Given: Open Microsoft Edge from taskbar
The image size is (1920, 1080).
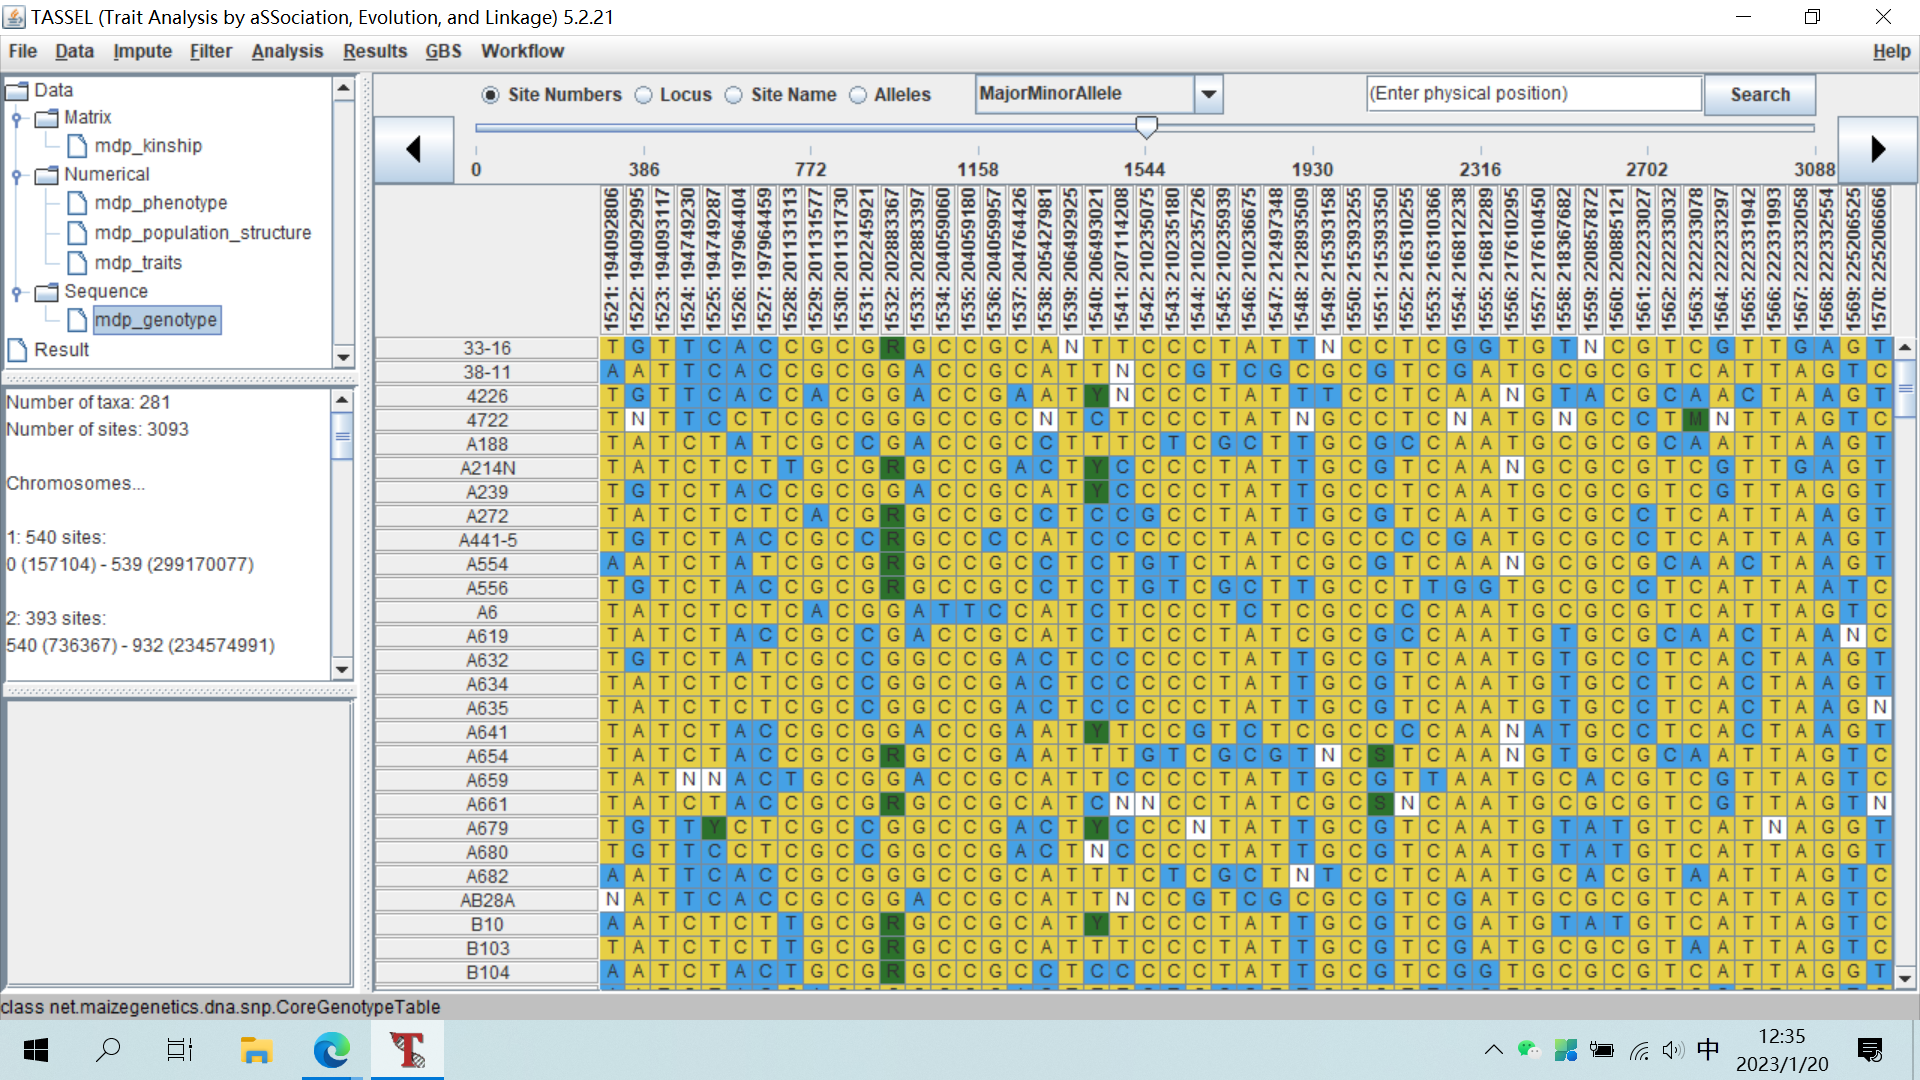Looking at the screenshot, I should click(x=331, y=1050).
